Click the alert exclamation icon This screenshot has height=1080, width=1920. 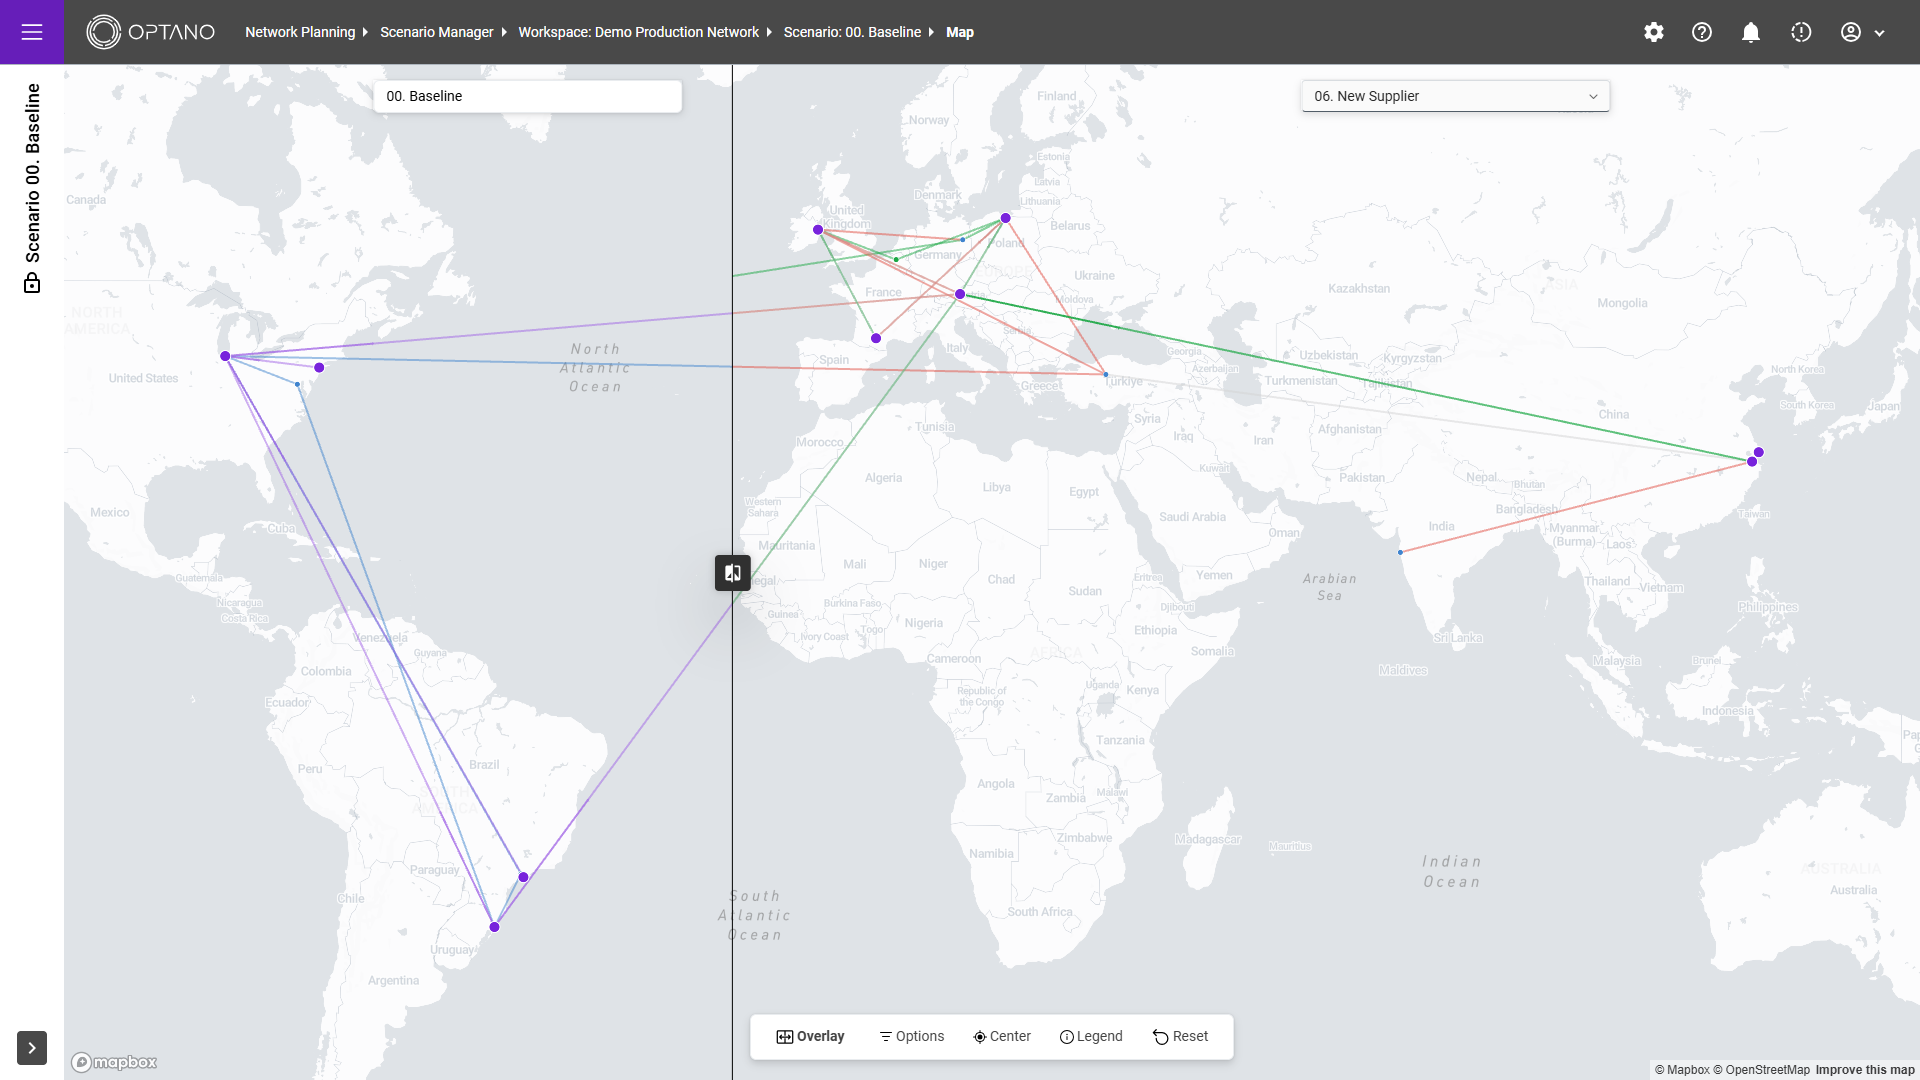(x=1801, y=32)
